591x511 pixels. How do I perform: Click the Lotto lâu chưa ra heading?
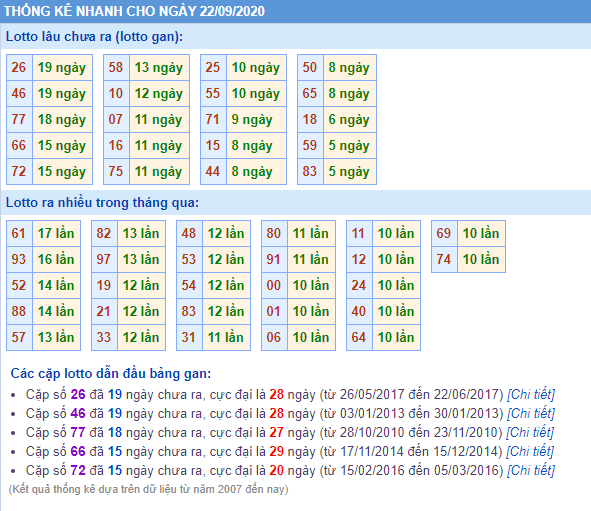[94, 37]
